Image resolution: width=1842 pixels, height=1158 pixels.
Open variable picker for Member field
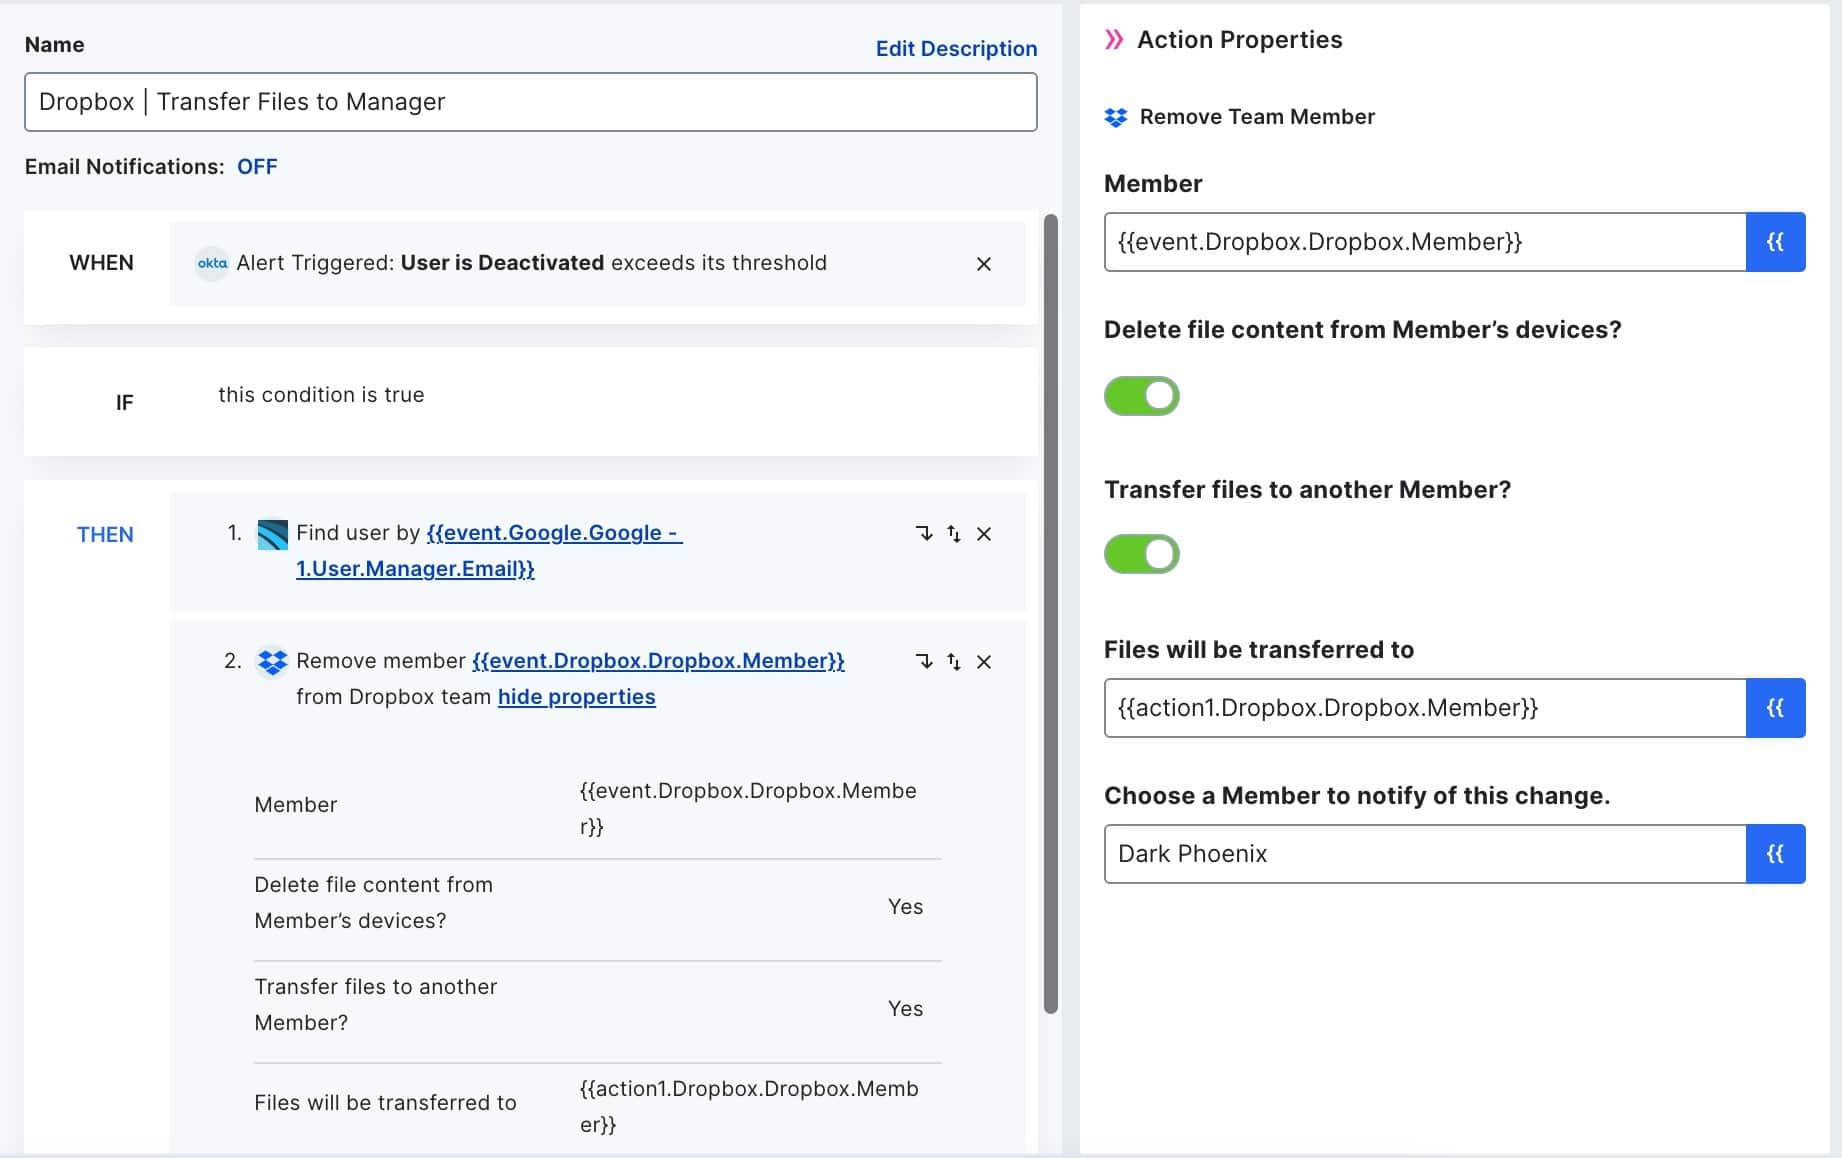tap(1775, 242)
